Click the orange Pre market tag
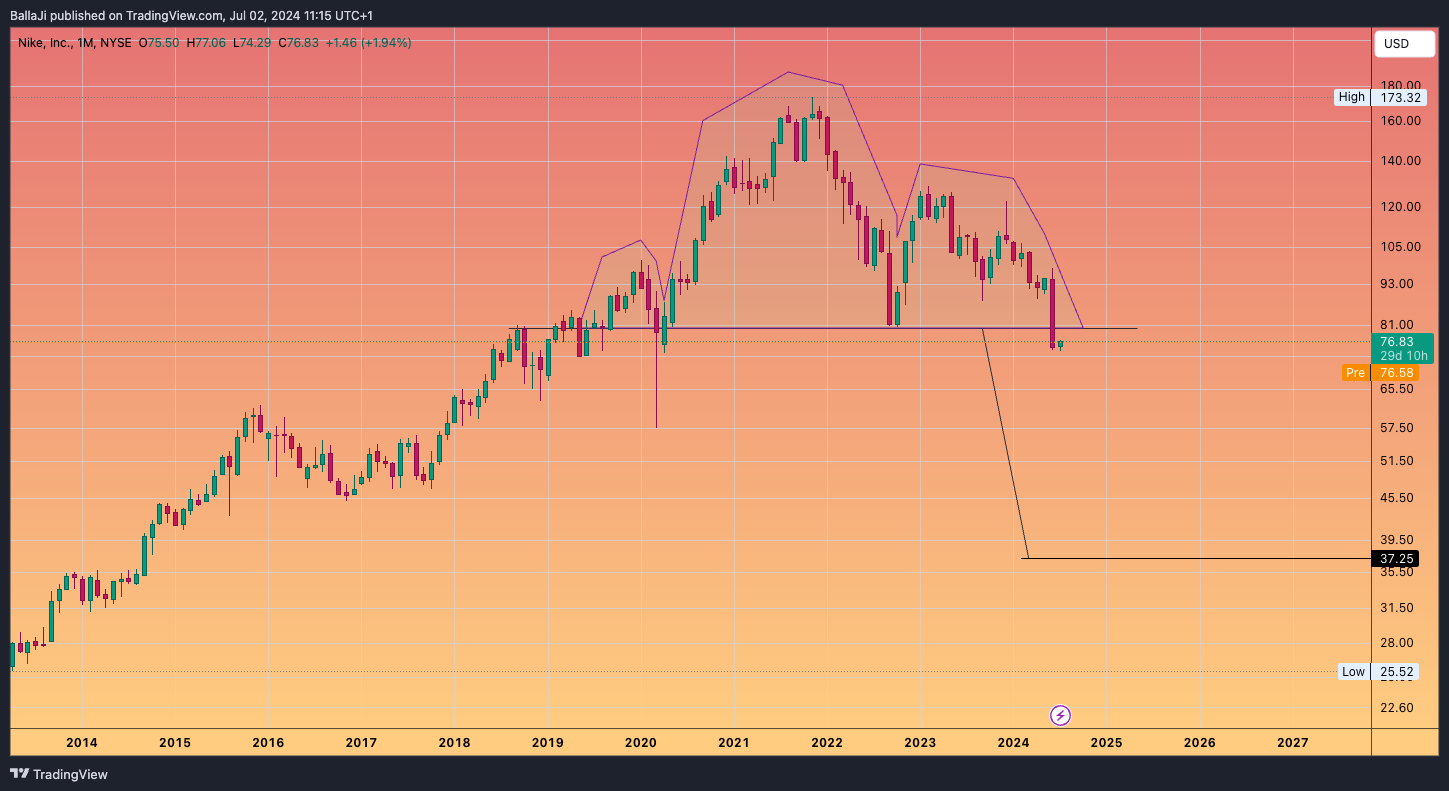Viewport: 1449px width, 791px height. [1355, 373]
